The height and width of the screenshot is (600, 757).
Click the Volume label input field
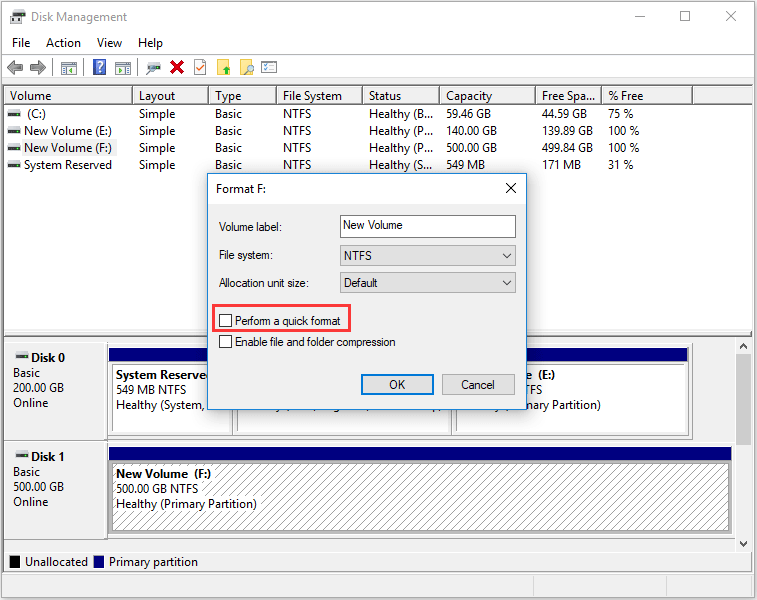[x=428, y=226]
